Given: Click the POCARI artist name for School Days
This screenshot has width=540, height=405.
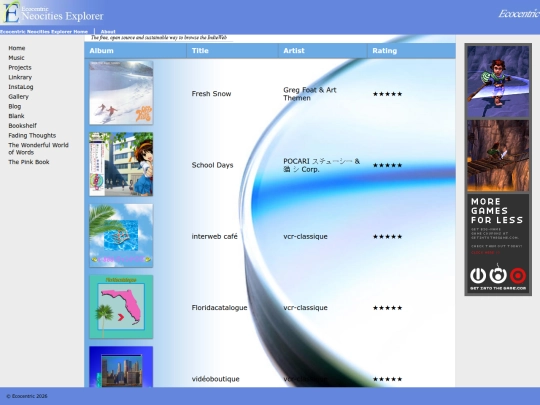Looking at the screenshot, I should tap(321, 165).
